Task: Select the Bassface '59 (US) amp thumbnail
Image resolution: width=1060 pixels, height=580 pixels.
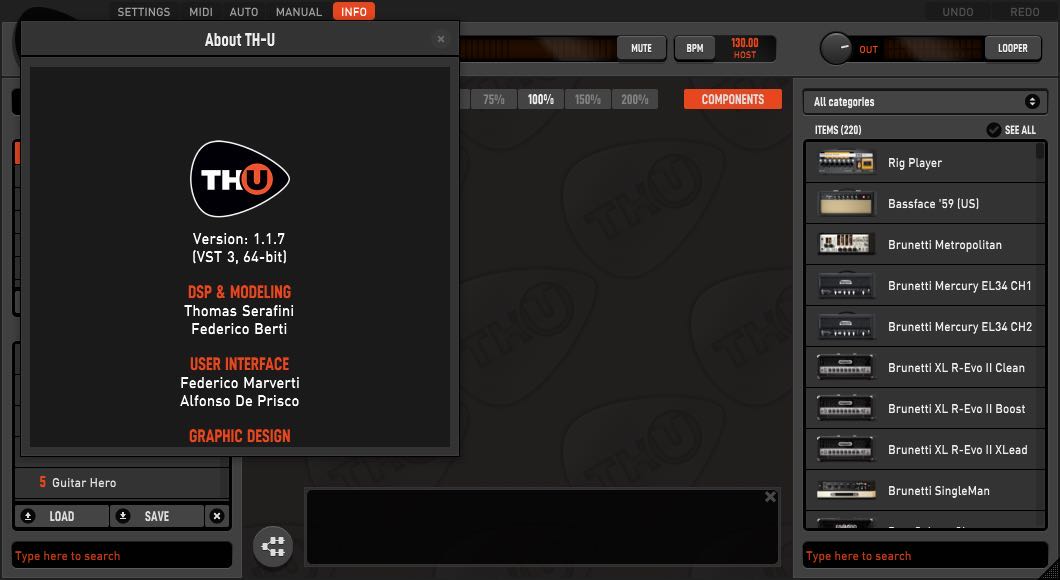Action: coord(846,203)
